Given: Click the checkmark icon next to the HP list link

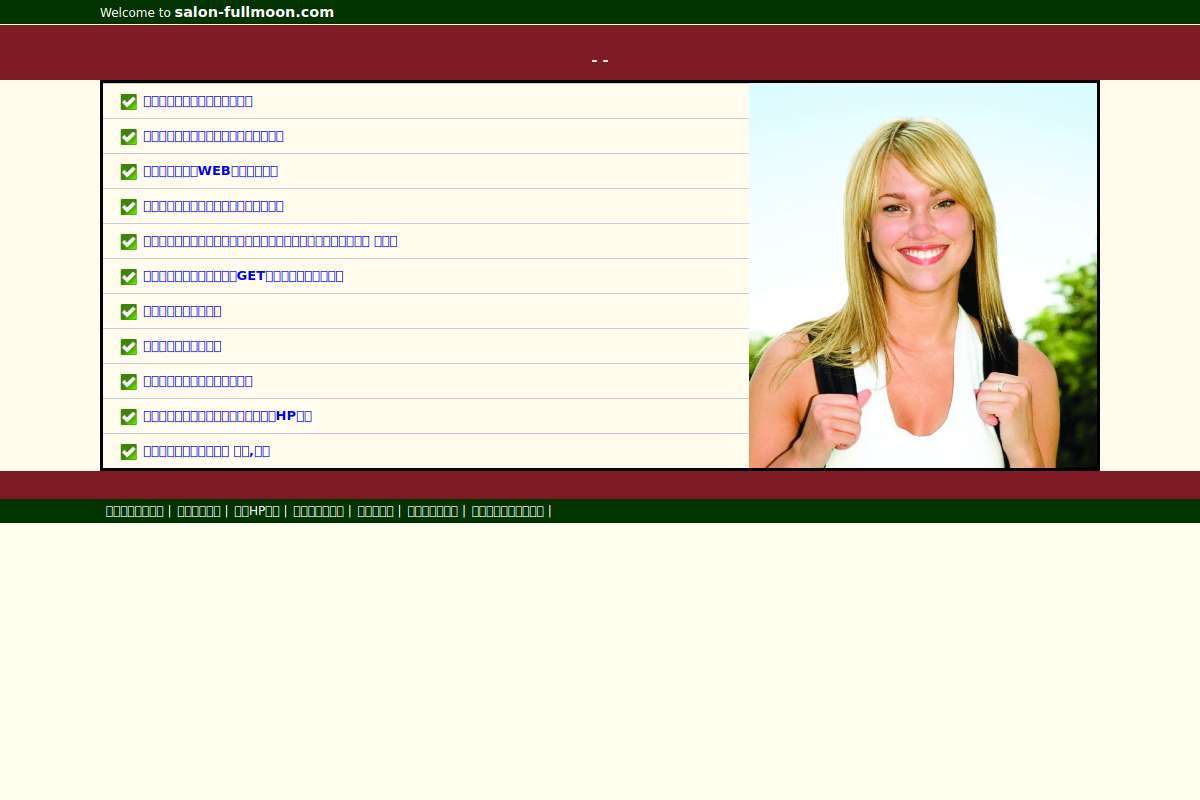Looking at the screenshot, I should pyautogui.click(x=129, y=417).
